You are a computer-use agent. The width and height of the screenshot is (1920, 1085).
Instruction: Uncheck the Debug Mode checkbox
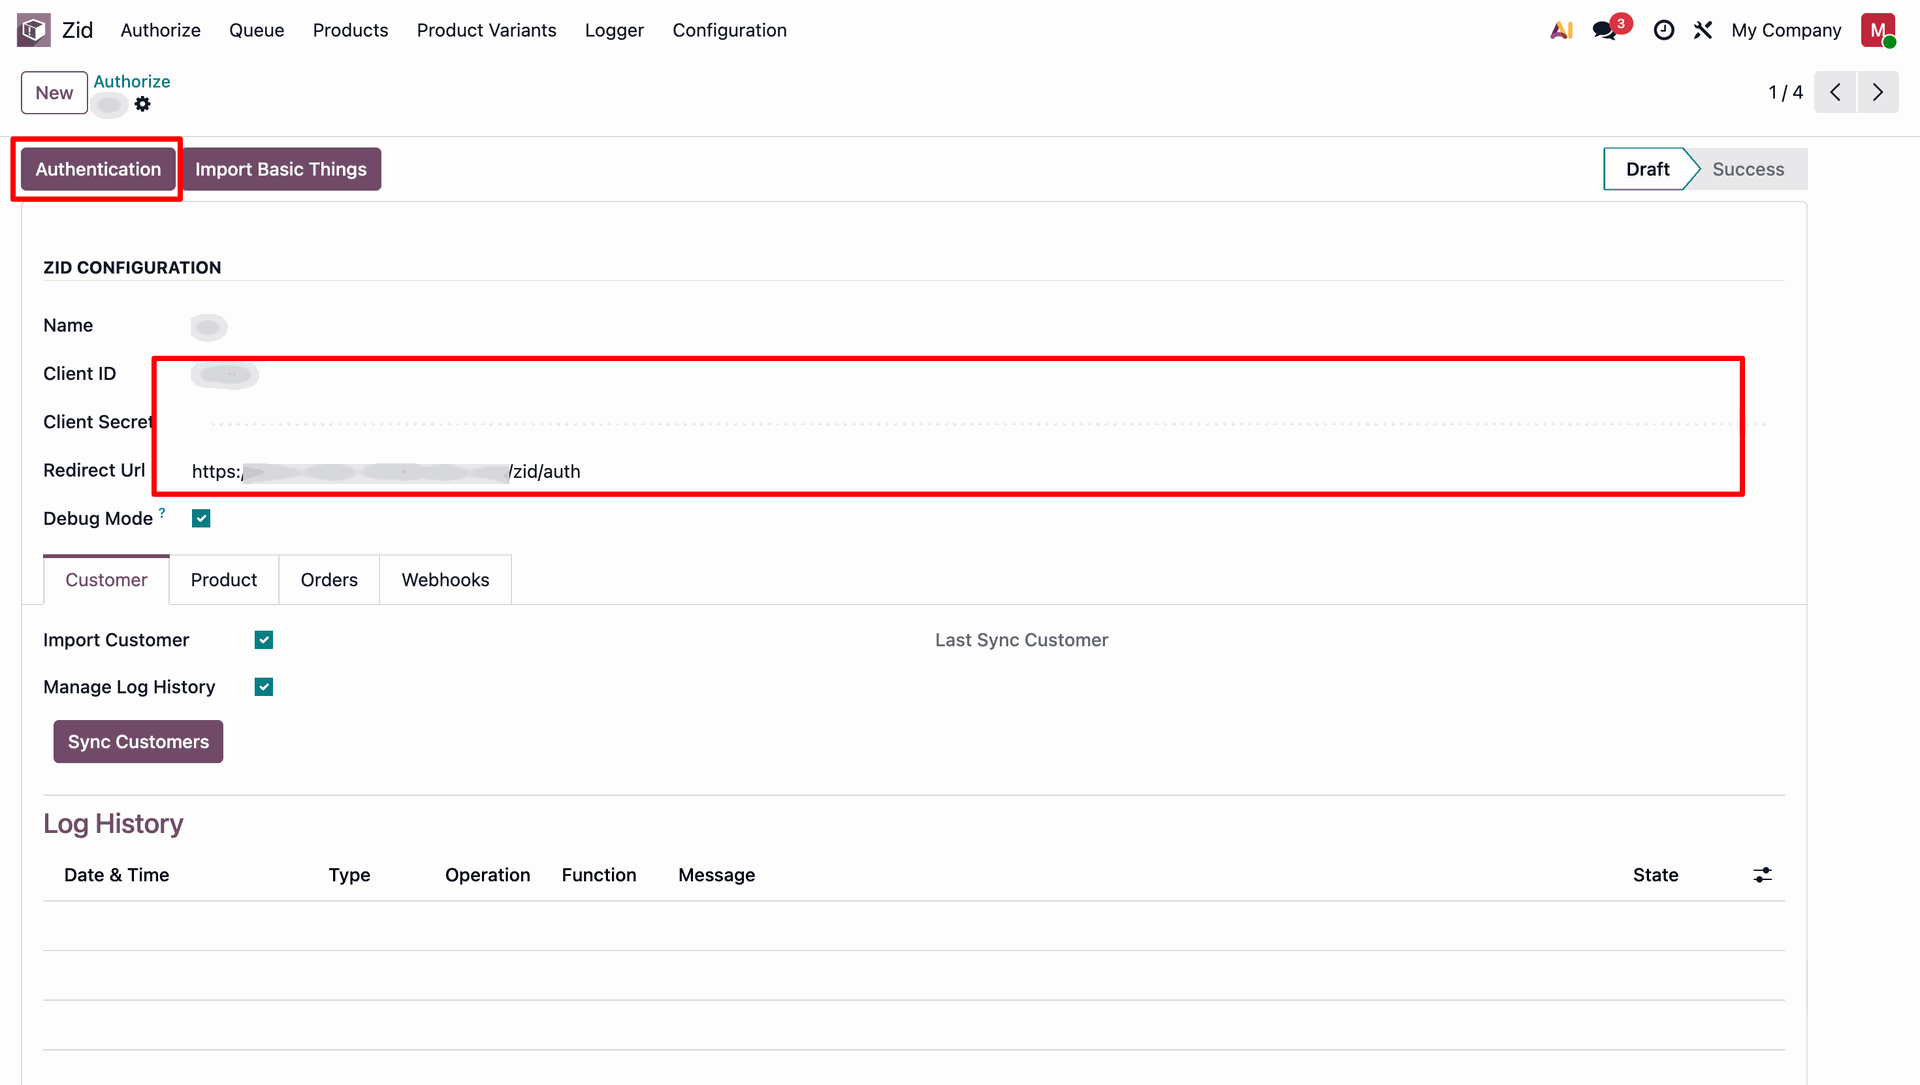pos(201,518)
